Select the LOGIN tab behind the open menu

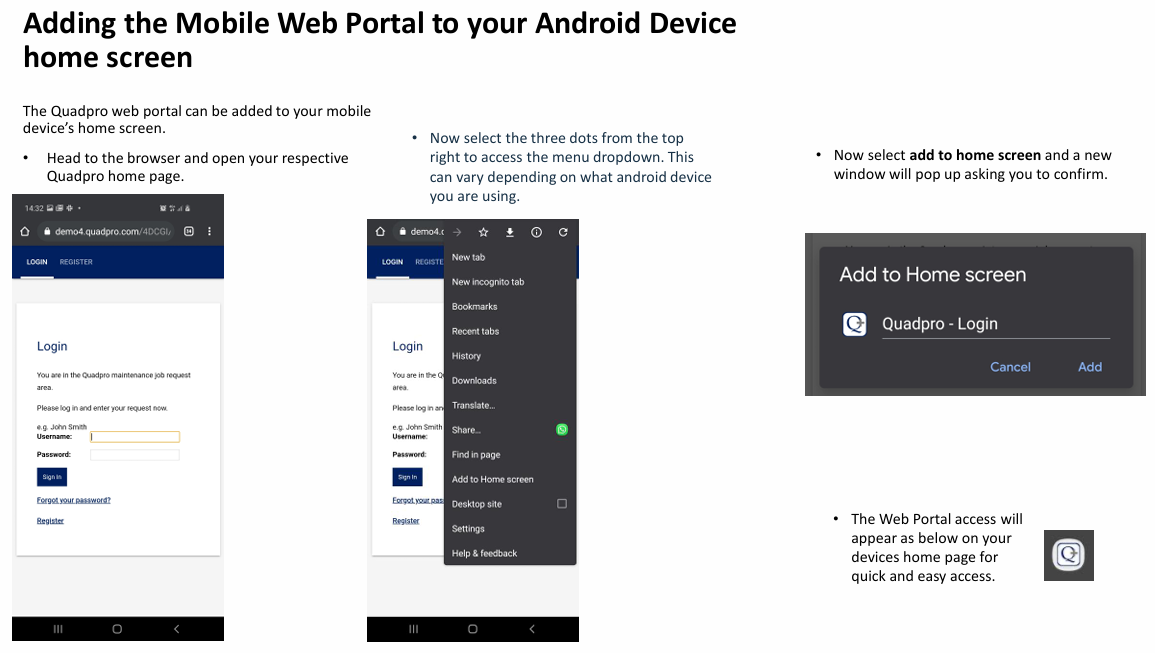392,262
